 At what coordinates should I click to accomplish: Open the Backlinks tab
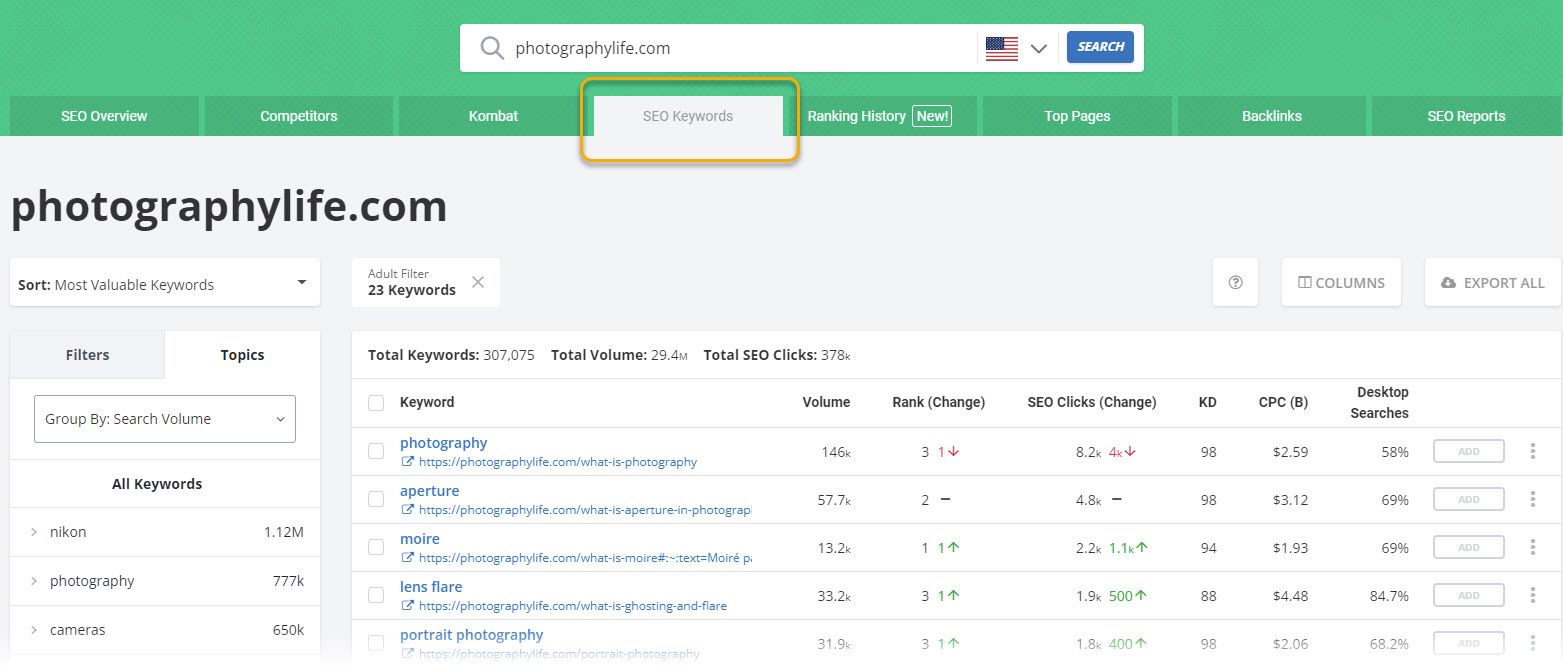tap(1272, 116)
